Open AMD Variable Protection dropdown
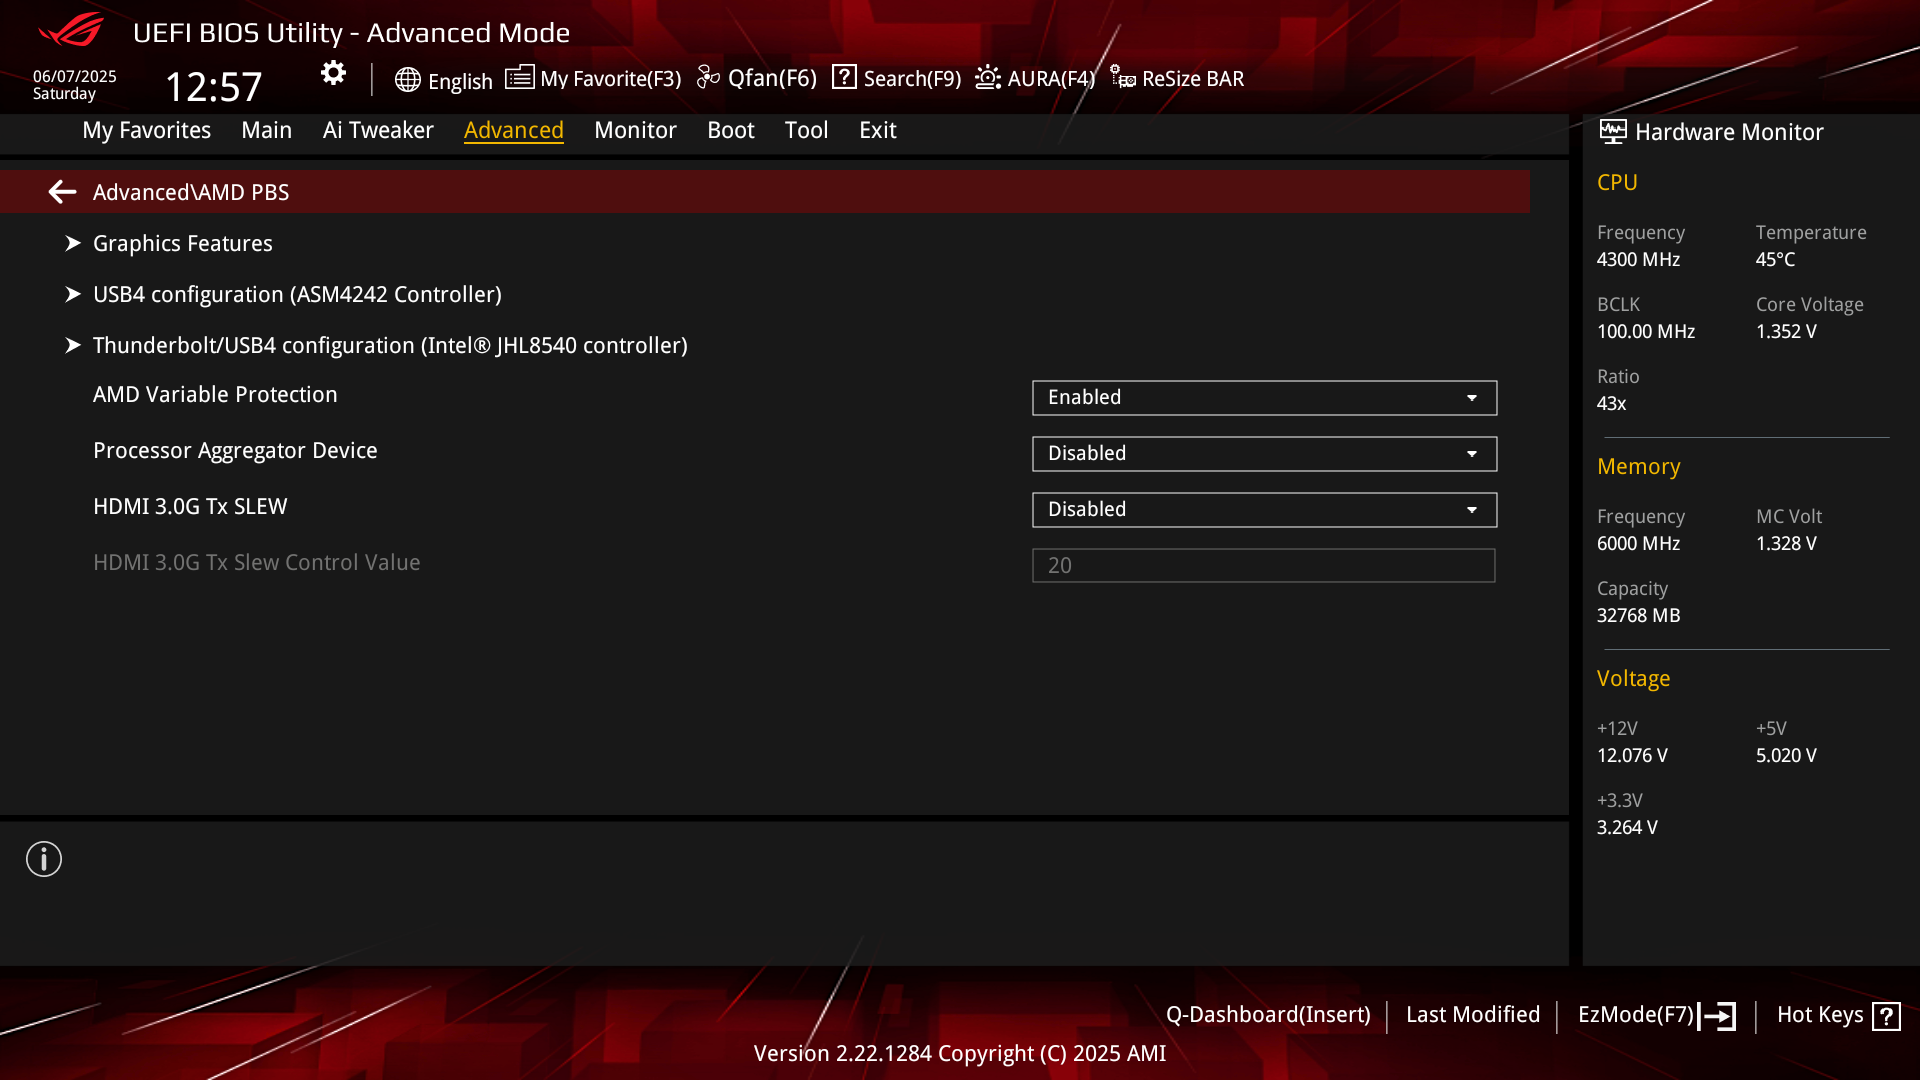 [x=1264, y=398]
